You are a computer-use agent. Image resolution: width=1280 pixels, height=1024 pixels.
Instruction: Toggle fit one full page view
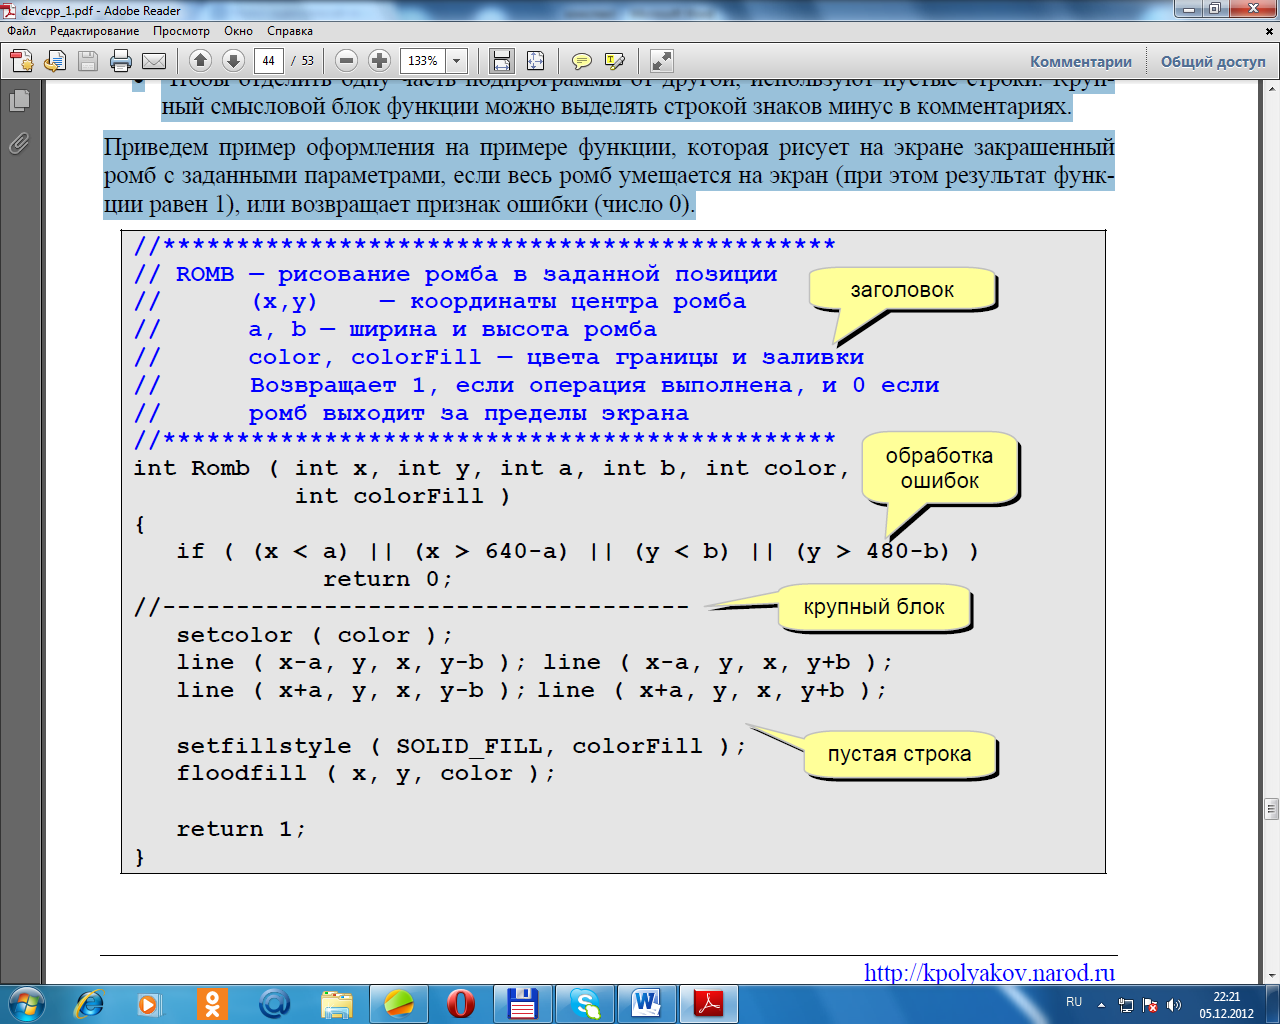[x=536, y=61]
